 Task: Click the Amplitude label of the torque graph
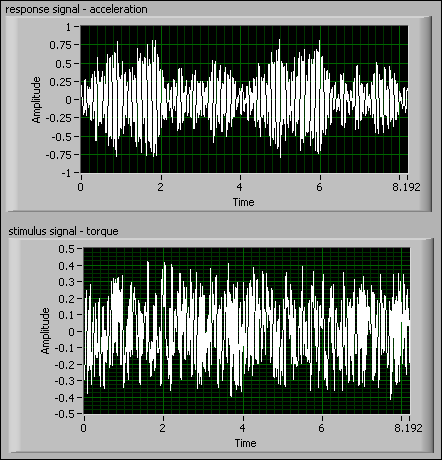tap(45, 331)
